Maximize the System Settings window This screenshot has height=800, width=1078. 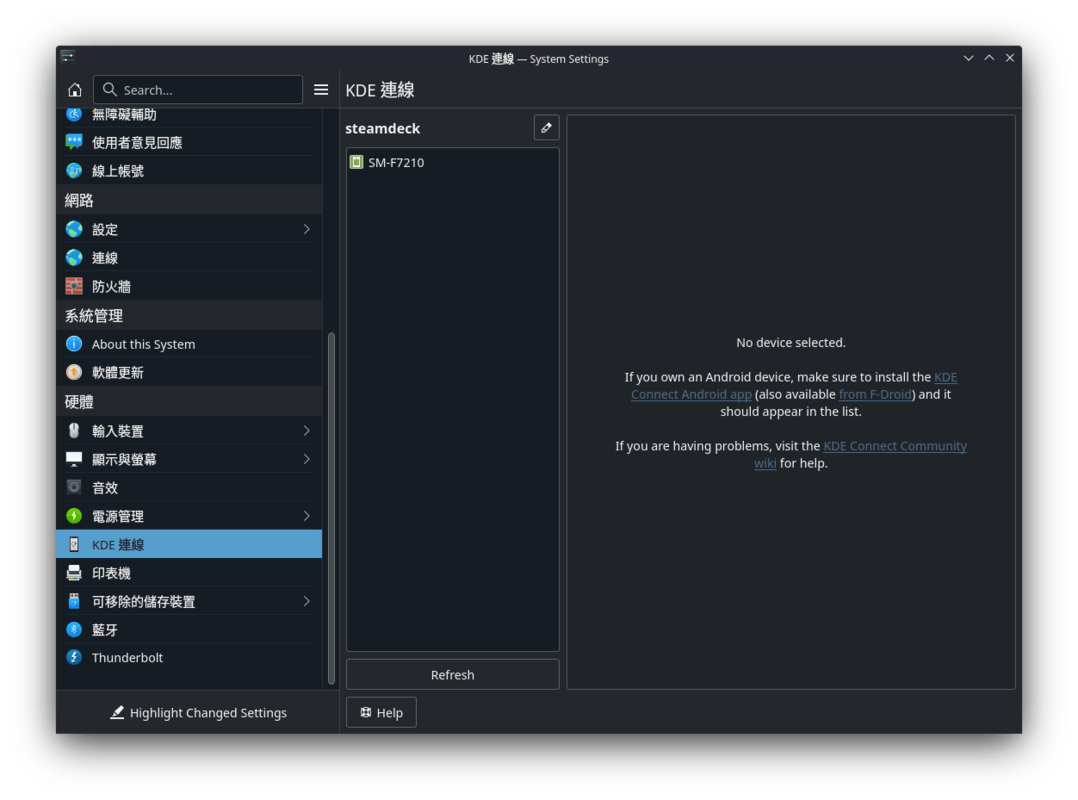pyautogui.click(x=989, y=58)
